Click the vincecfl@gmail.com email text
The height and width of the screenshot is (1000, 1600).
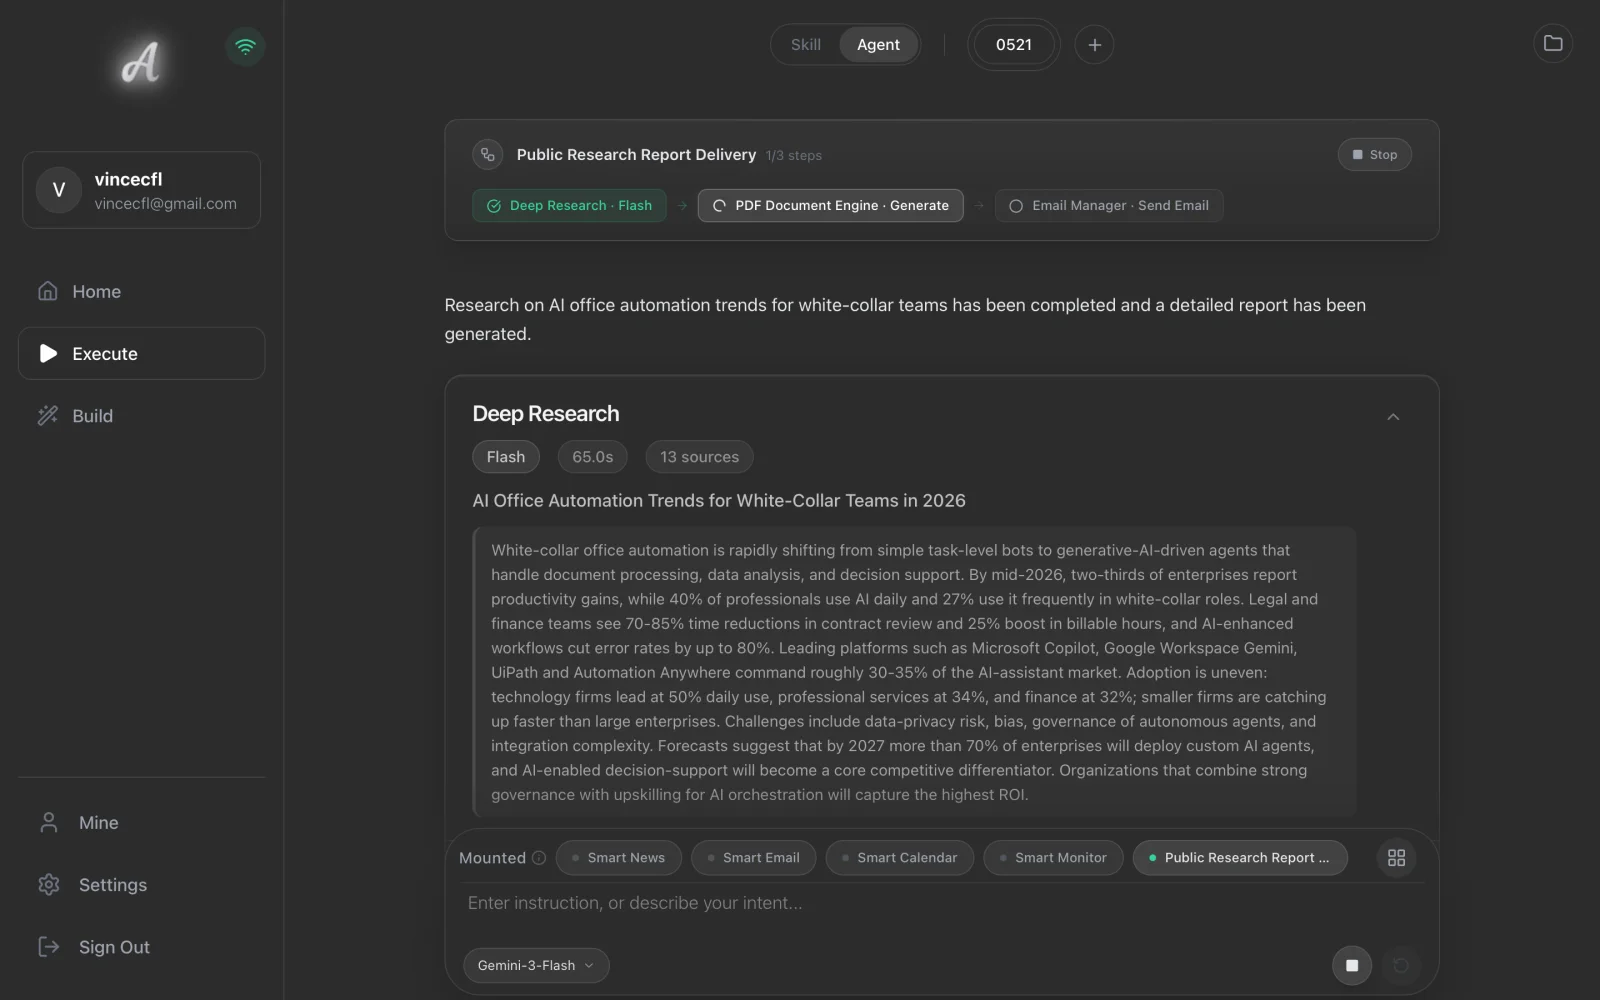166,204
